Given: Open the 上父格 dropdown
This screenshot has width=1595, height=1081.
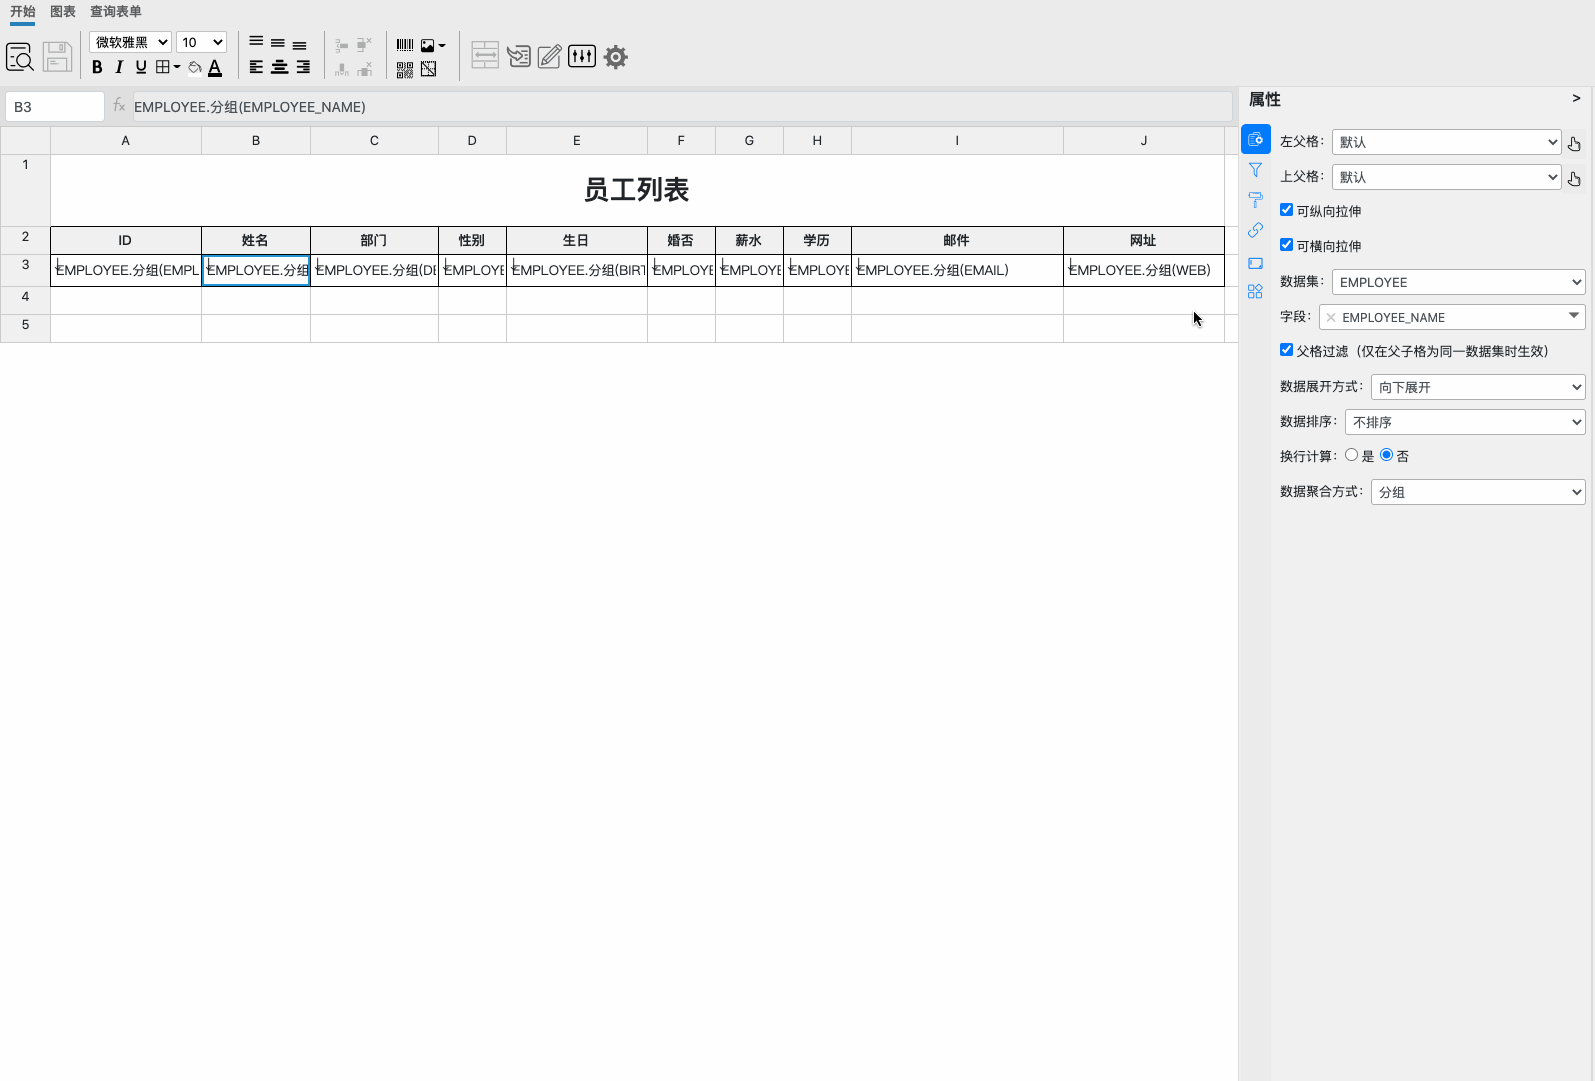Looking at the screenshot, I should [1446, 177].
